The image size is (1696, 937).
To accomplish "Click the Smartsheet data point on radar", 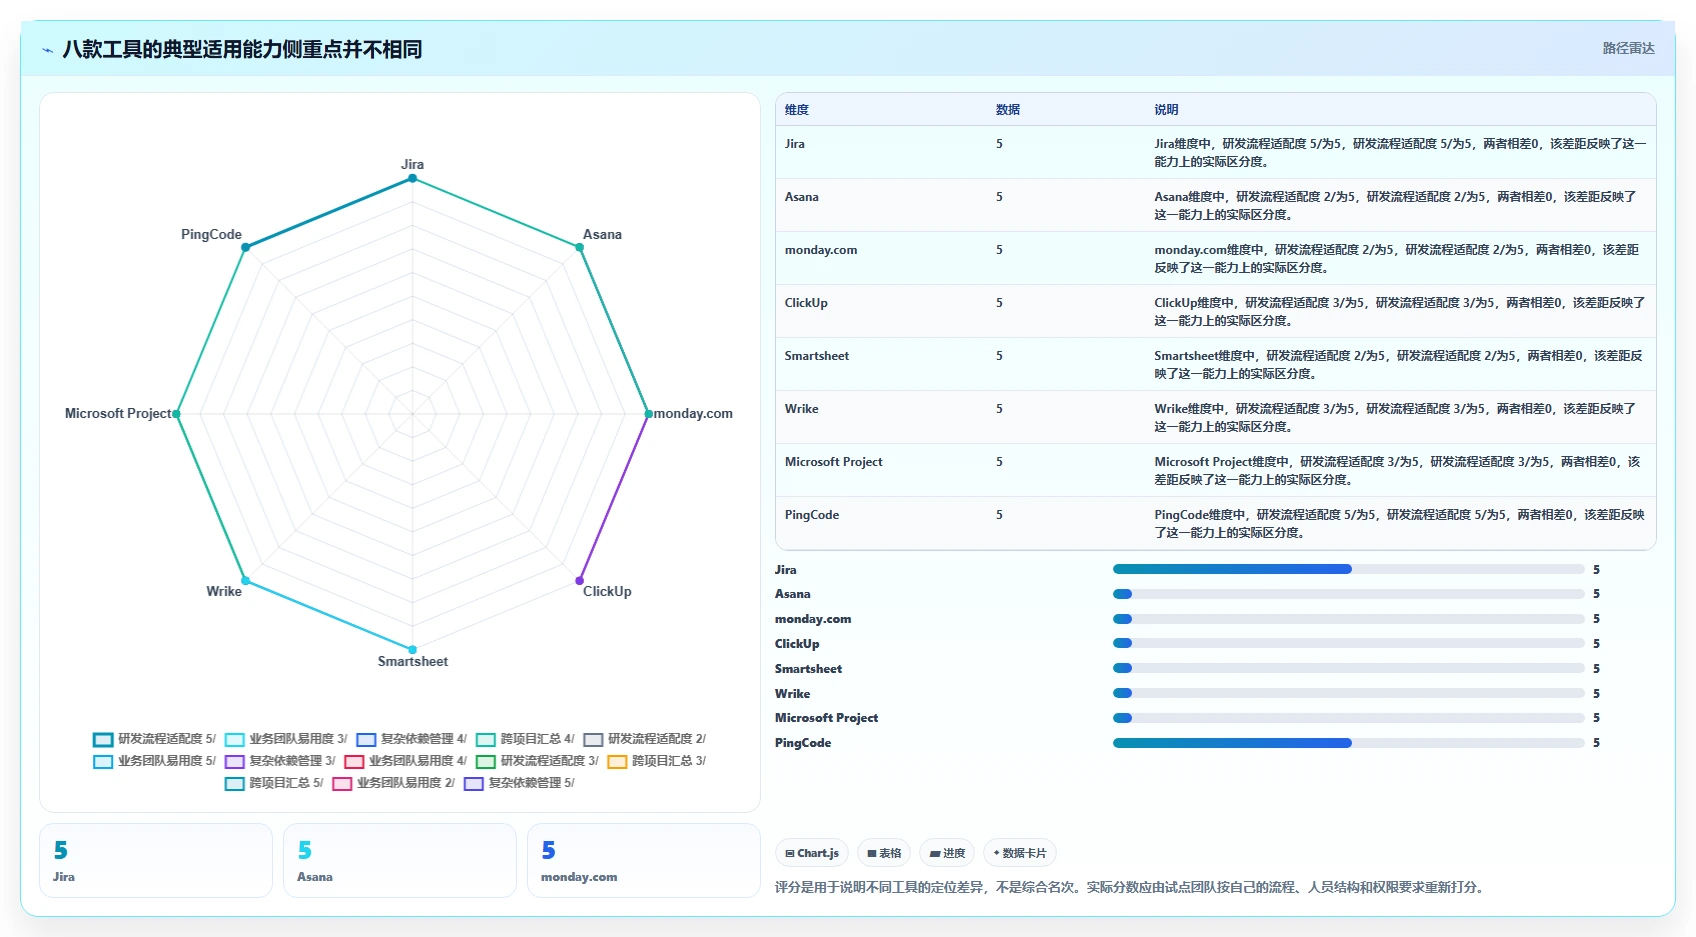I will 412,650.
